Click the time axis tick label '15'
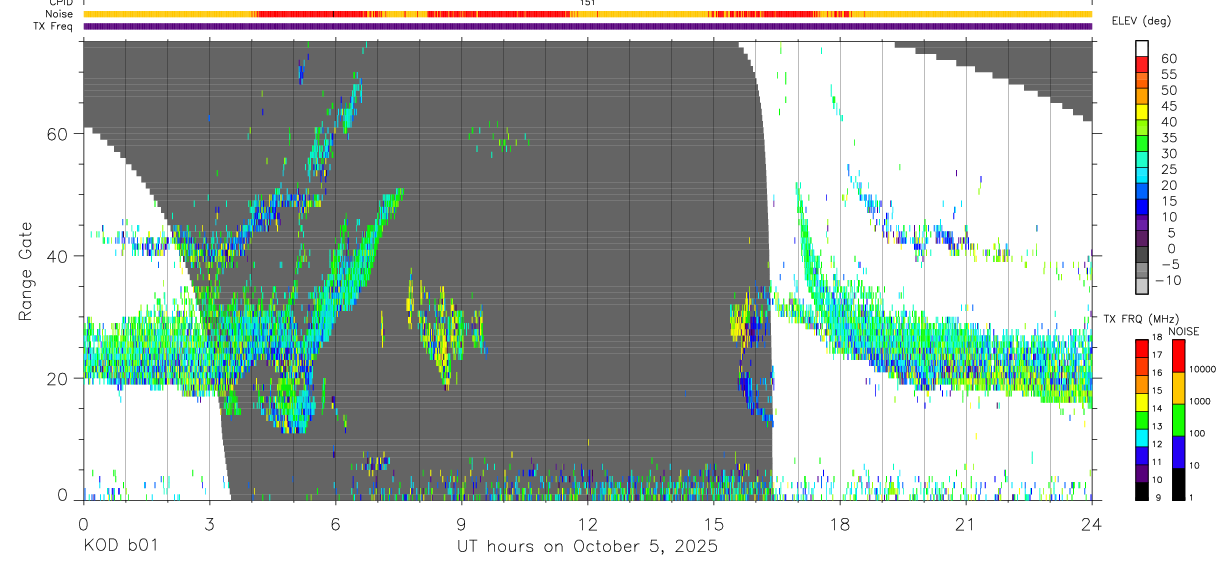The image size is (1228, 567). (713, 524)
